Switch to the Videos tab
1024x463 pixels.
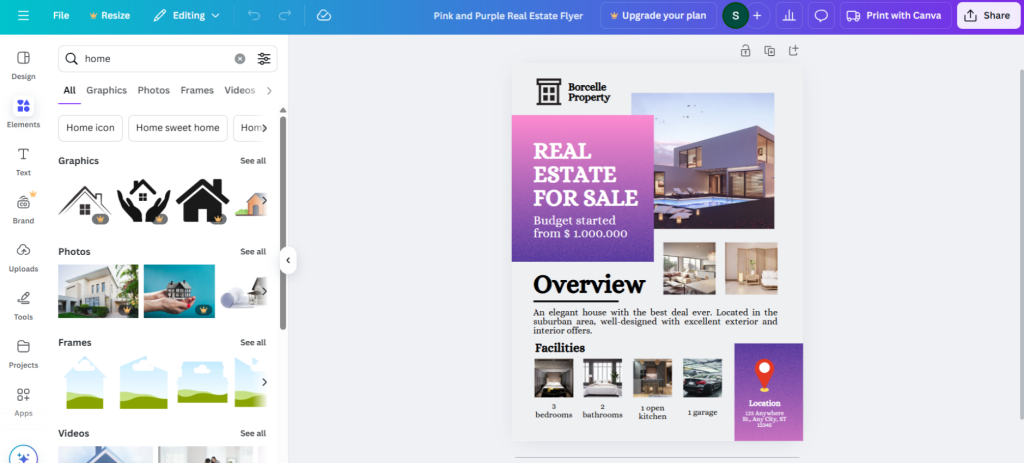click(x=240, y=90)
